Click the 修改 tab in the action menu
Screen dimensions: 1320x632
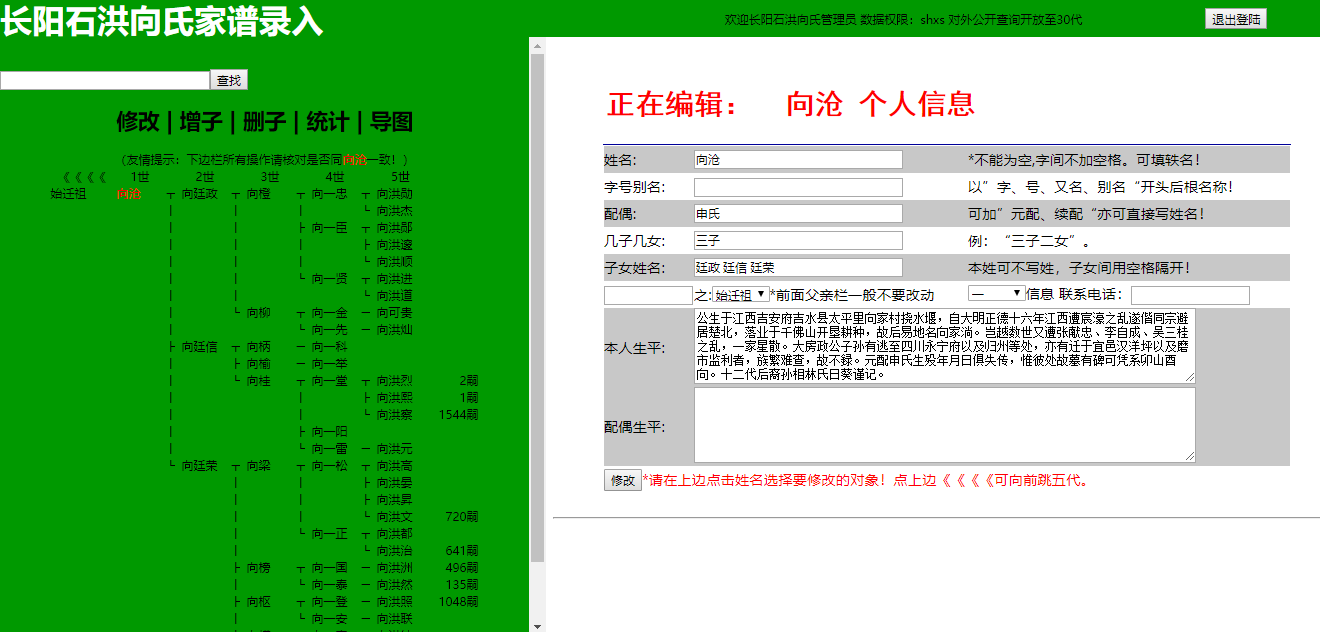[138, 122]
